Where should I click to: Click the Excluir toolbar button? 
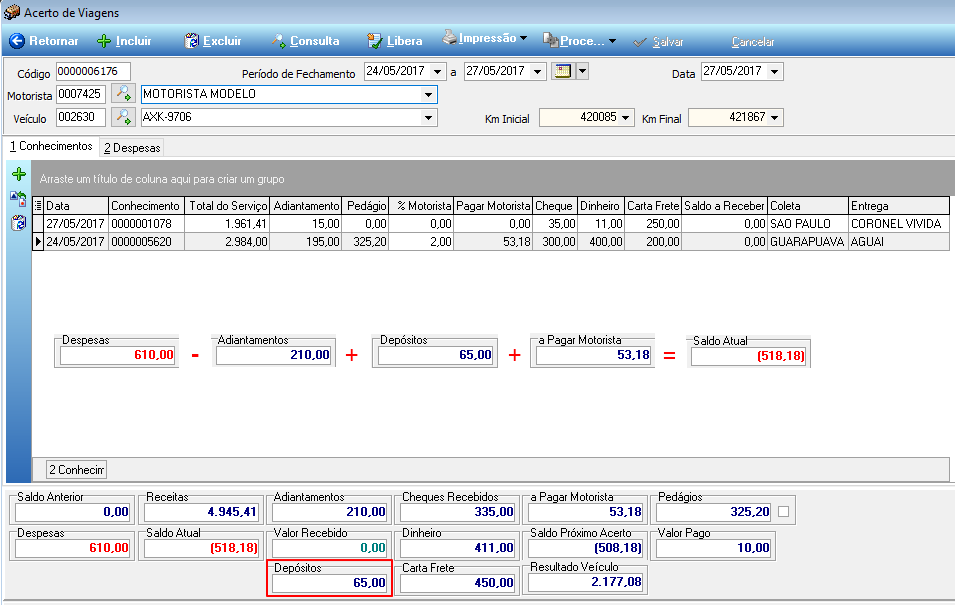pyautogui.click(x=213, y=41)
